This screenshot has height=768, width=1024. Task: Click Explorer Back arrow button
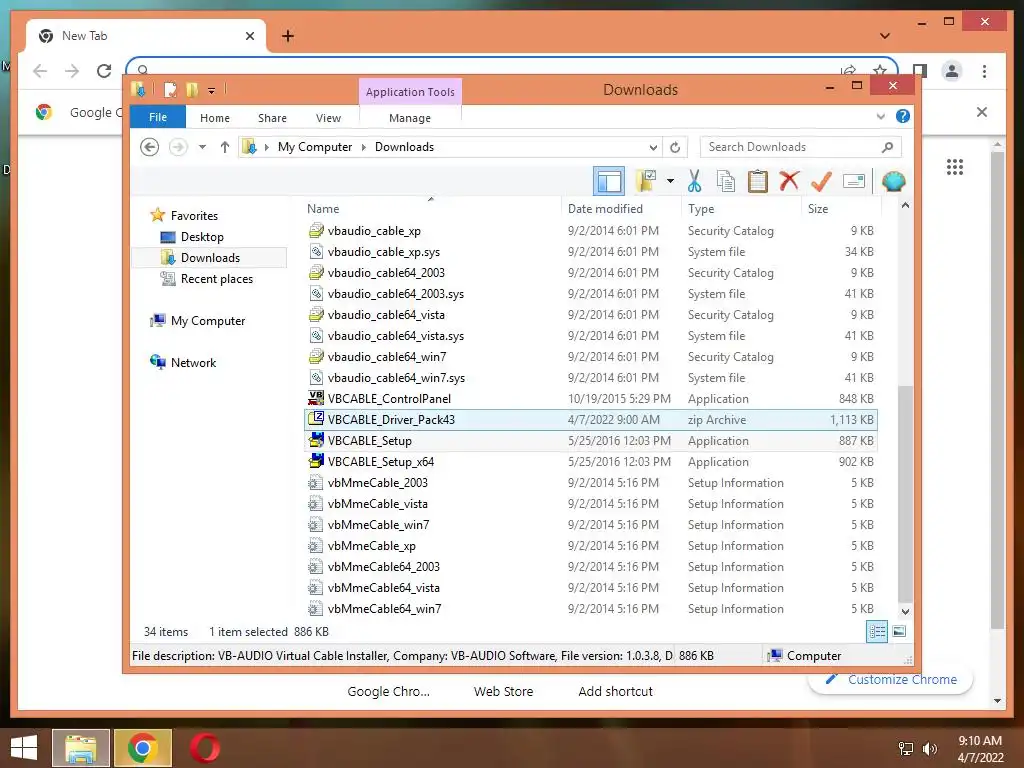click(x=150, y=147)
